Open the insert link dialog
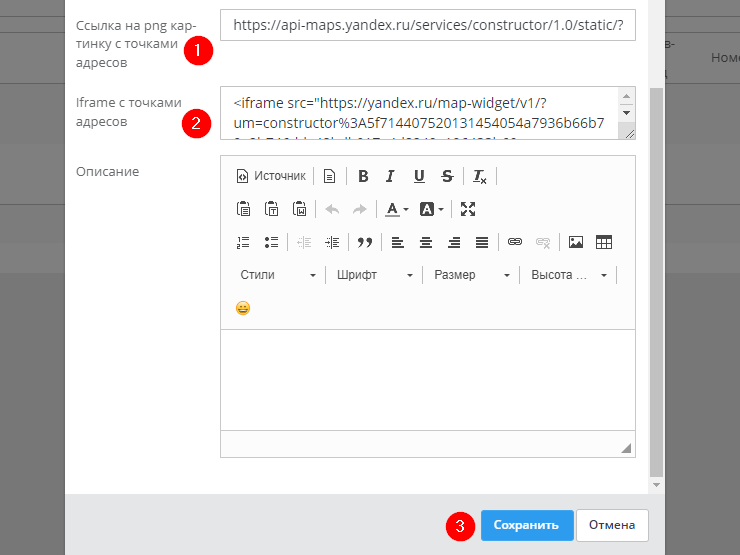740x555 pixels. click(x=515, y=242)
